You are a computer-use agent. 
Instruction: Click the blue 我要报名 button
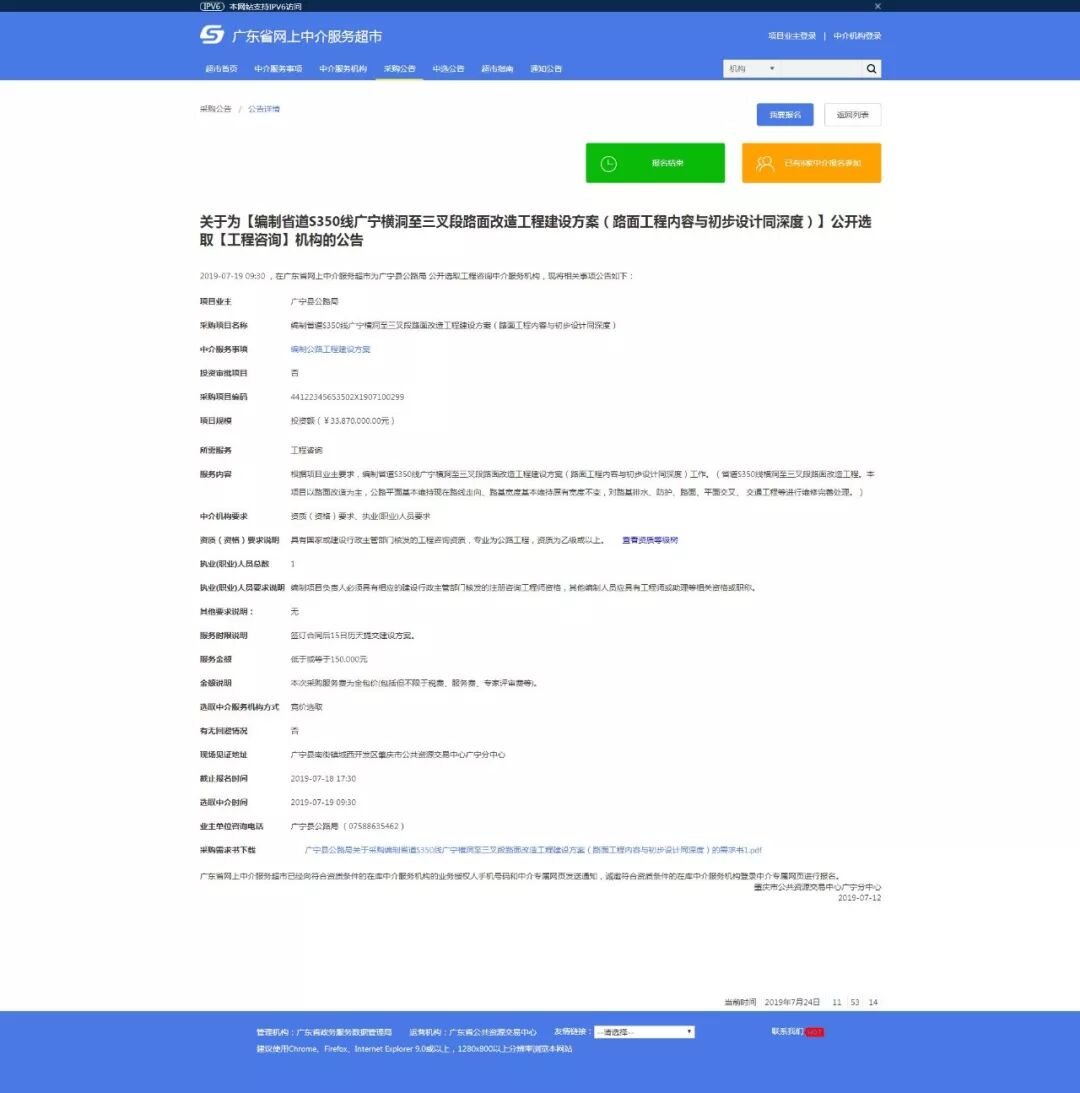[x=785, y=114]
